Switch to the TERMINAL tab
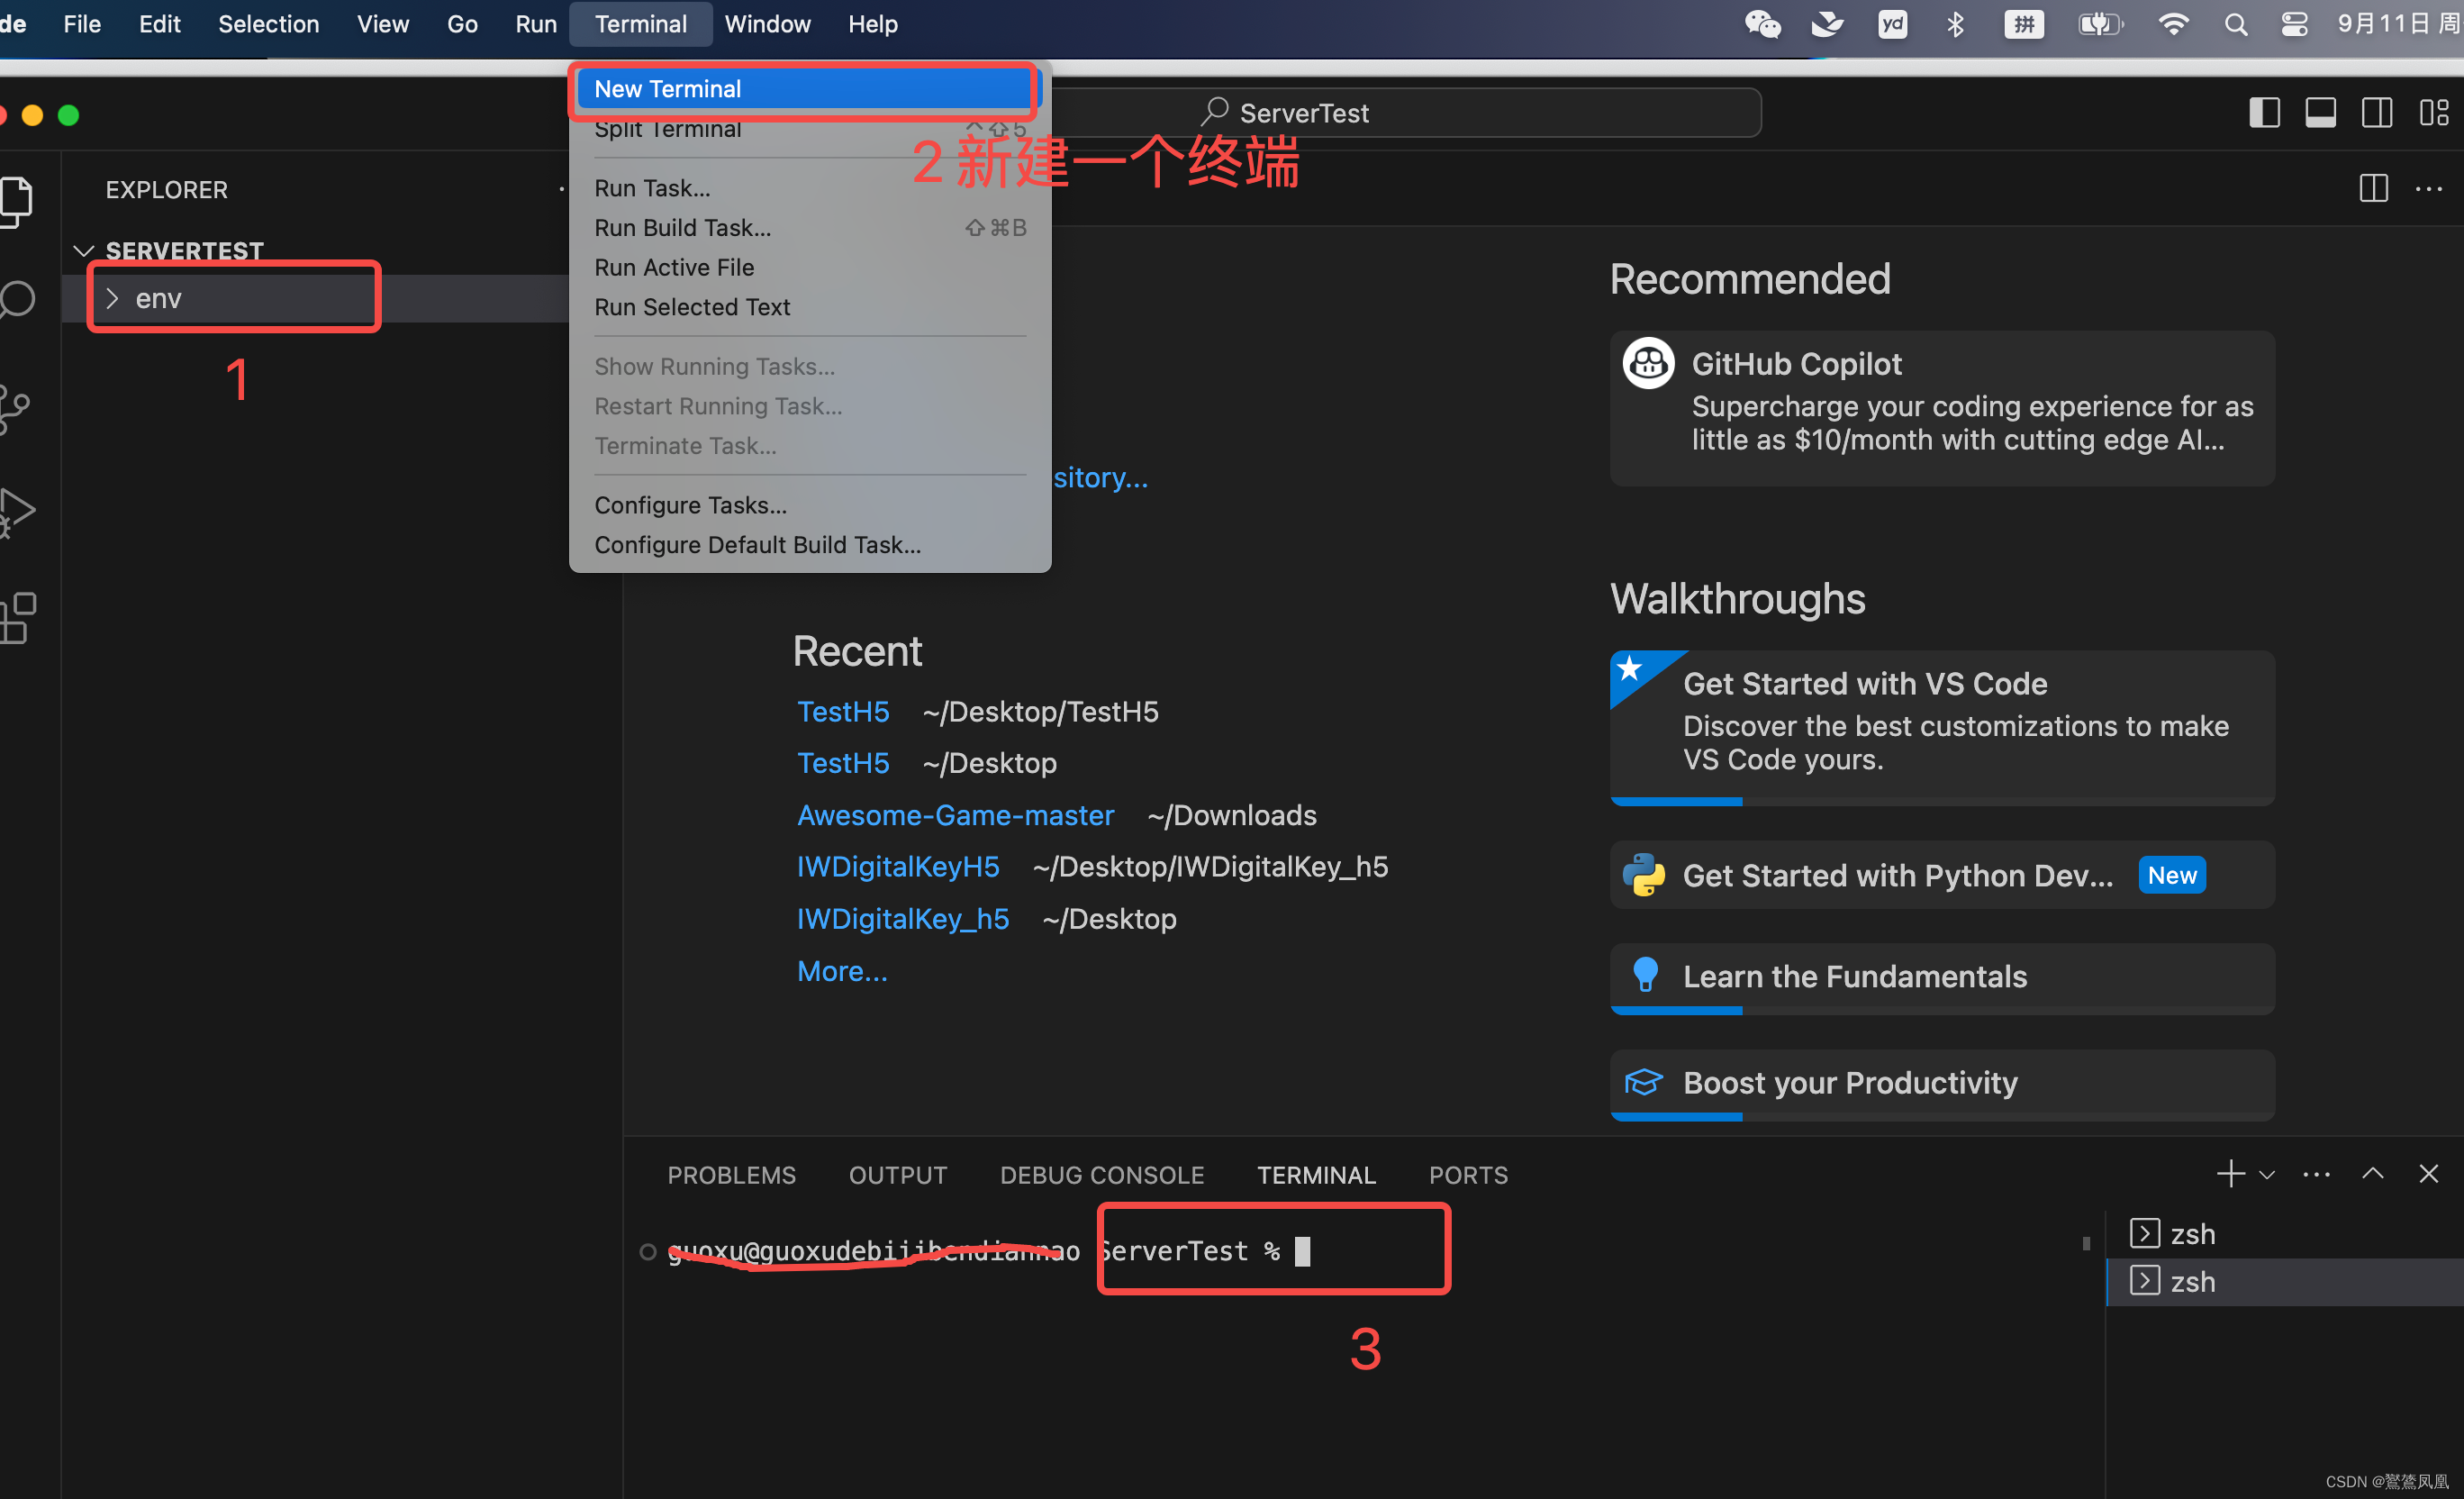This screenshot has width=2464, height=1499. [1316, 1175]
